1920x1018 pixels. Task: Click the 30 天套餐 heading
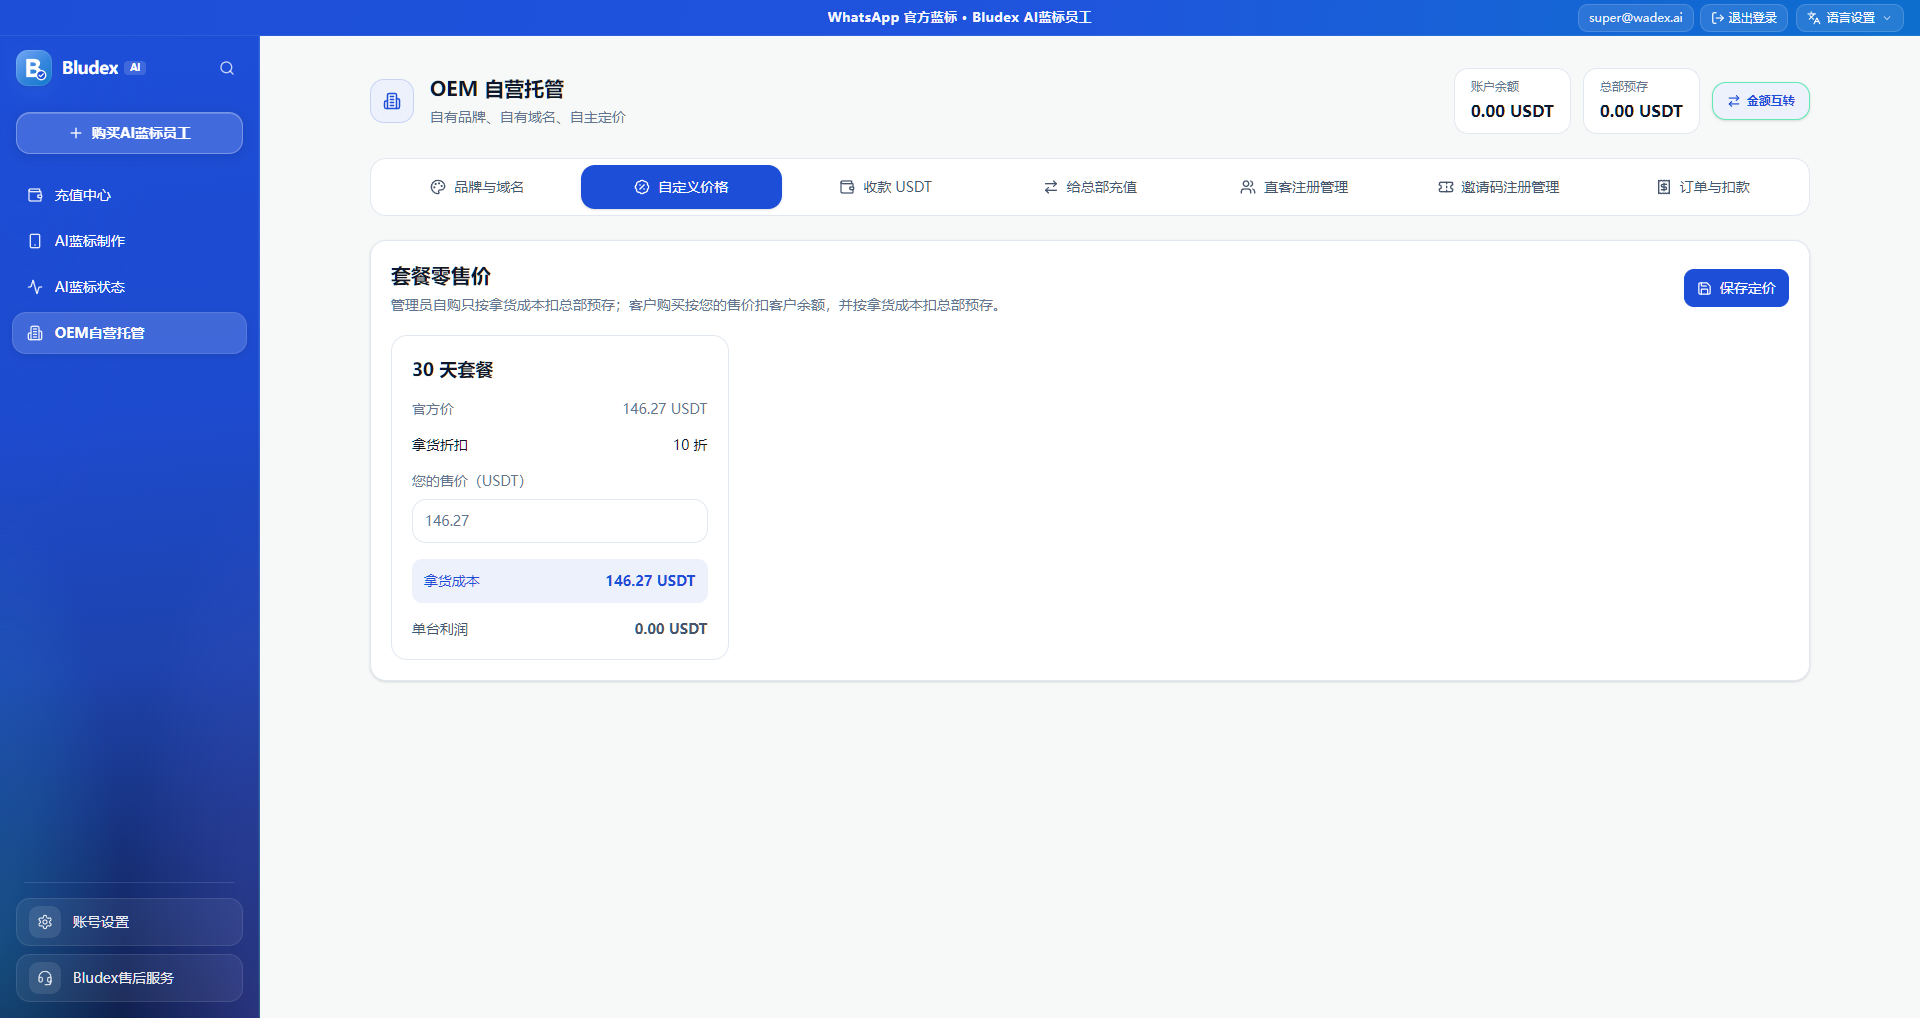453,370
